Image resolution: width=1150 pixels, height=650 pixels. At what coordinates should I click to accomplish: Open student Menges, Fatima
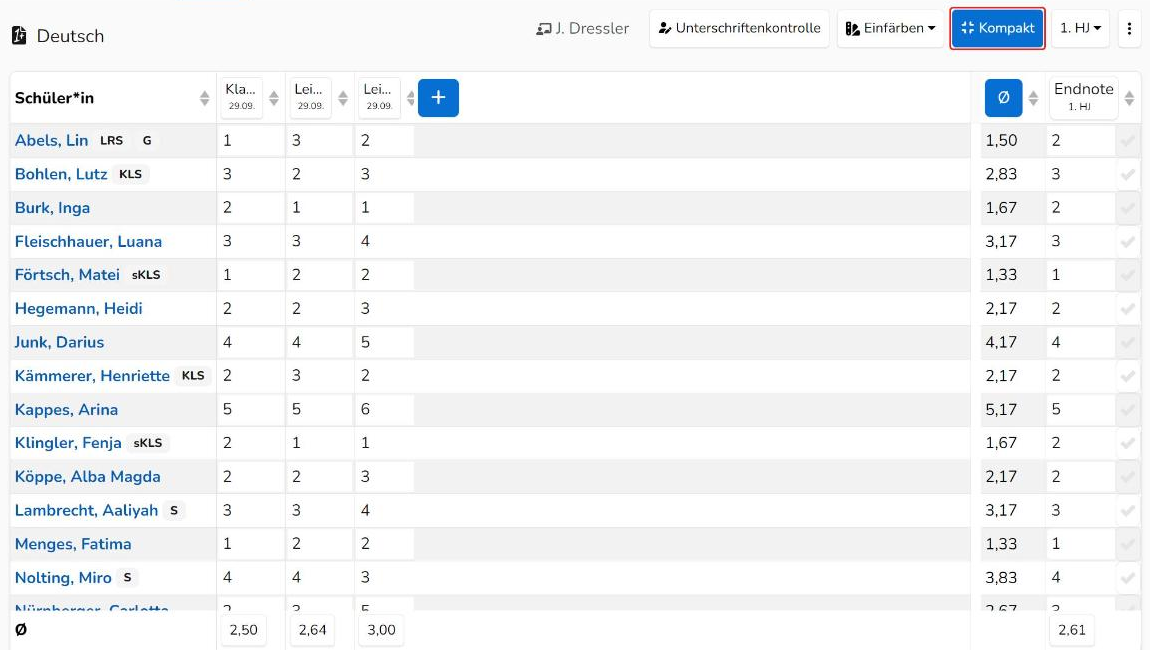point(73,544)
